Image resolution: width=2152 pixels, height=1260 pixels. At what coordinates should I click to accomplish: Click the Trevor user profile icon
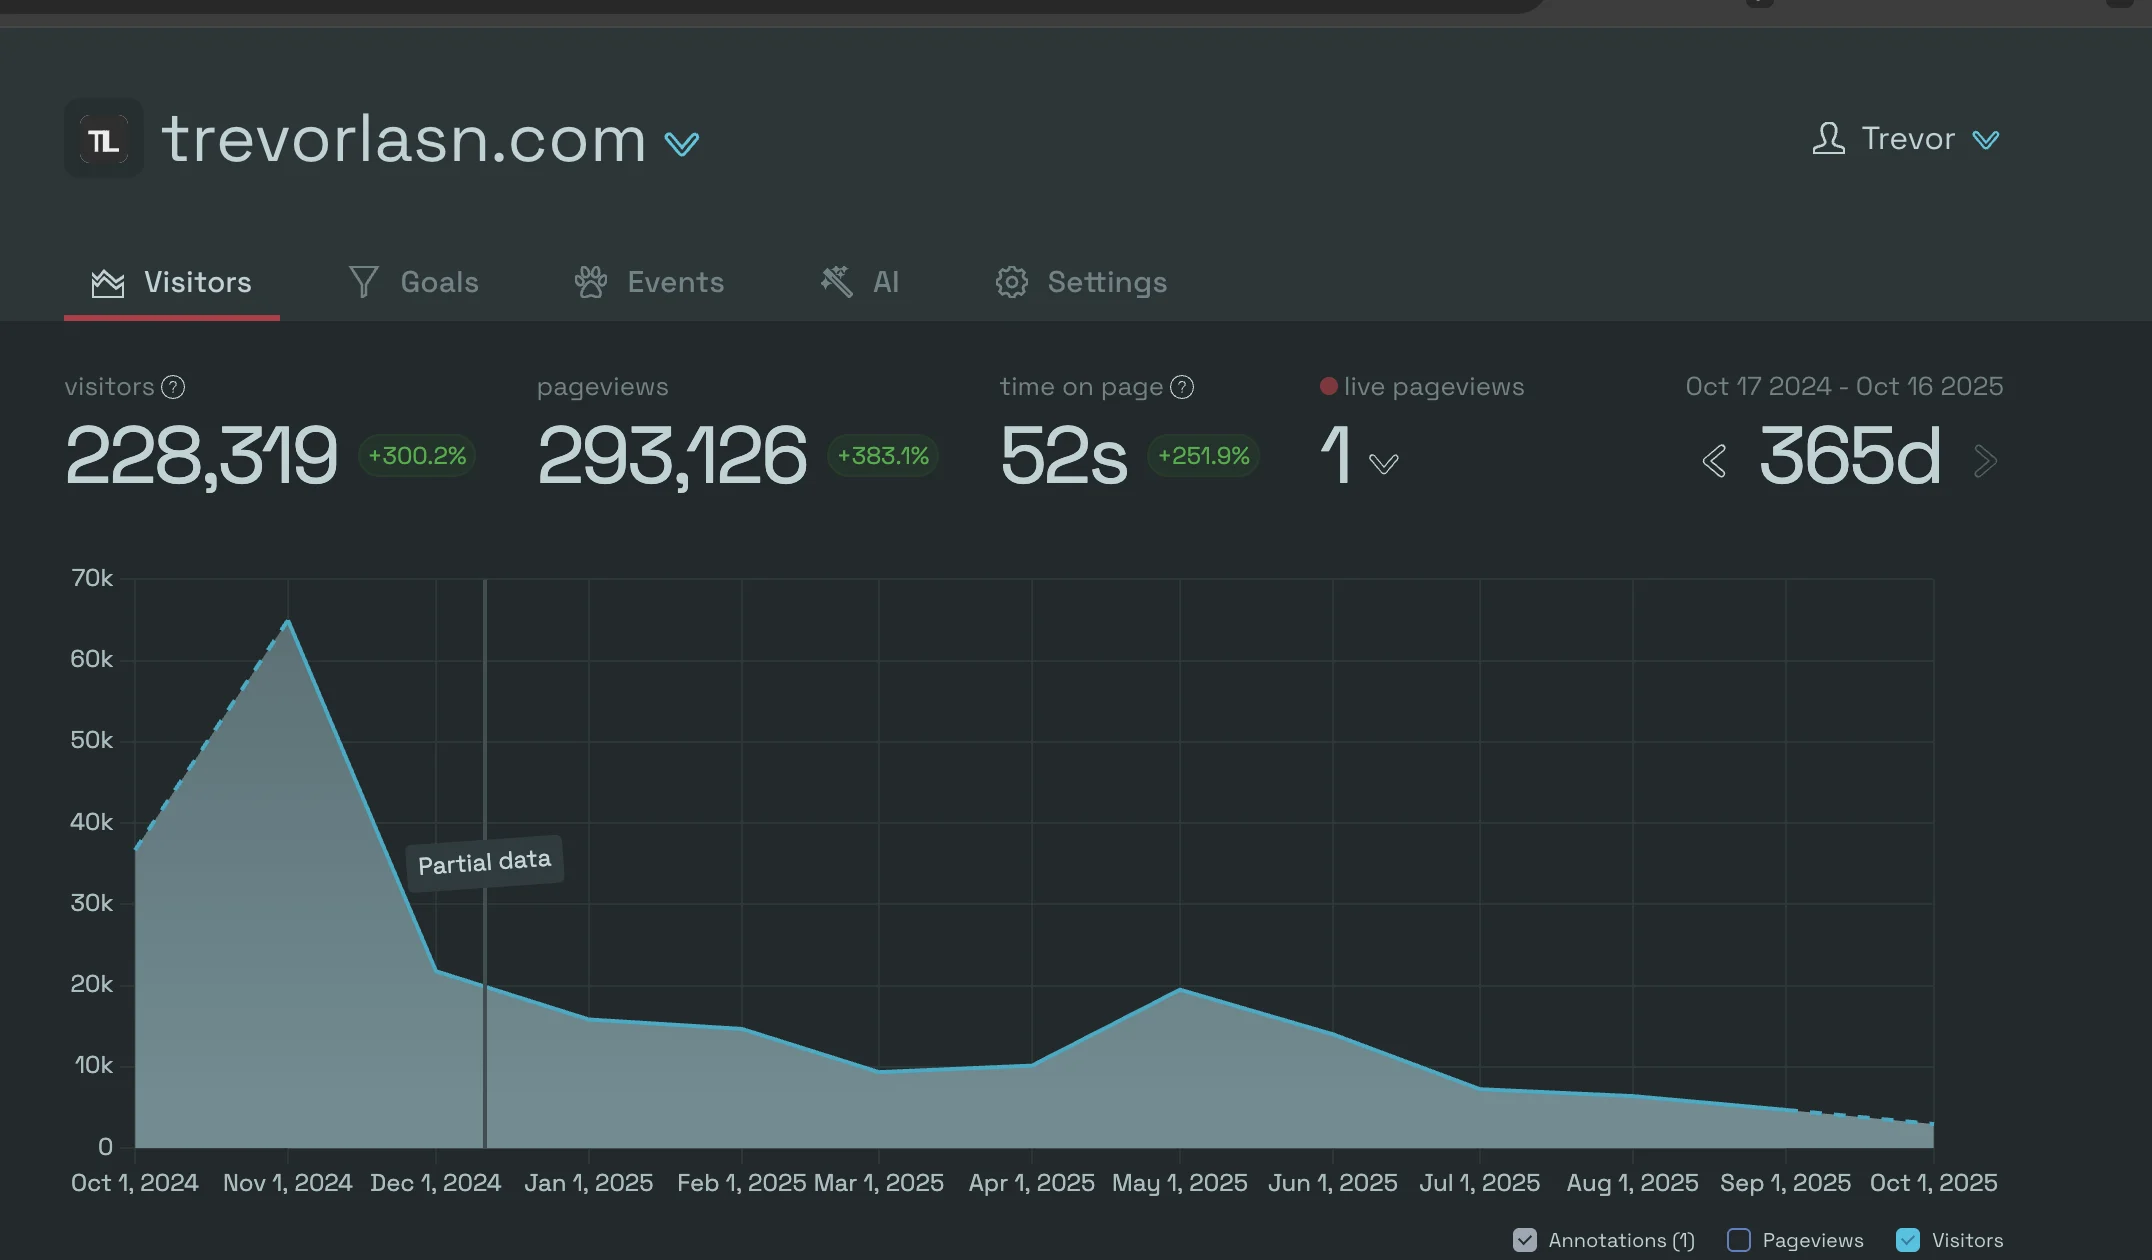pyautogui.click(x=1828, y=138)
